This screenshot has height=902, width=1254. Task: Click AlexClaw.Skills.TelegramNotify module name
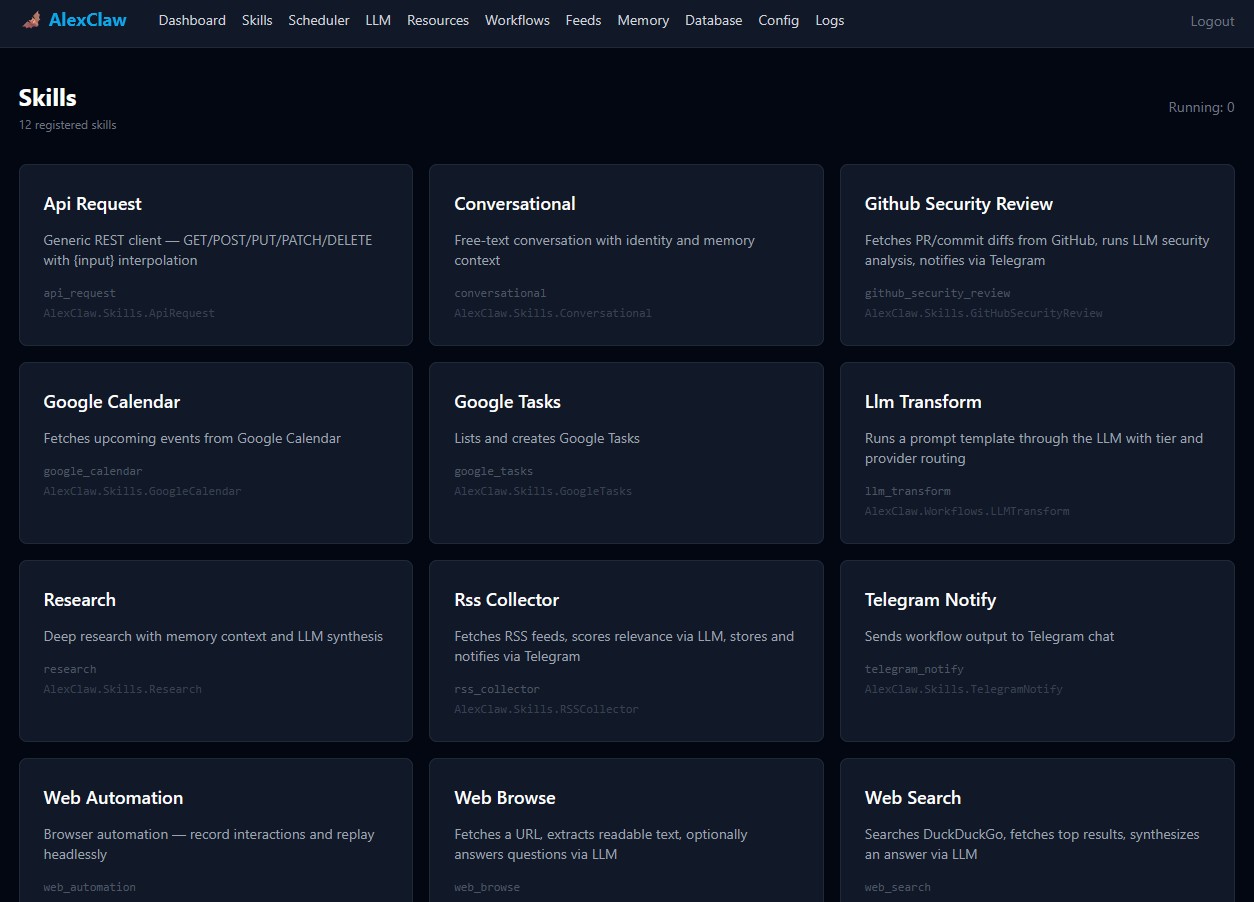964,689
